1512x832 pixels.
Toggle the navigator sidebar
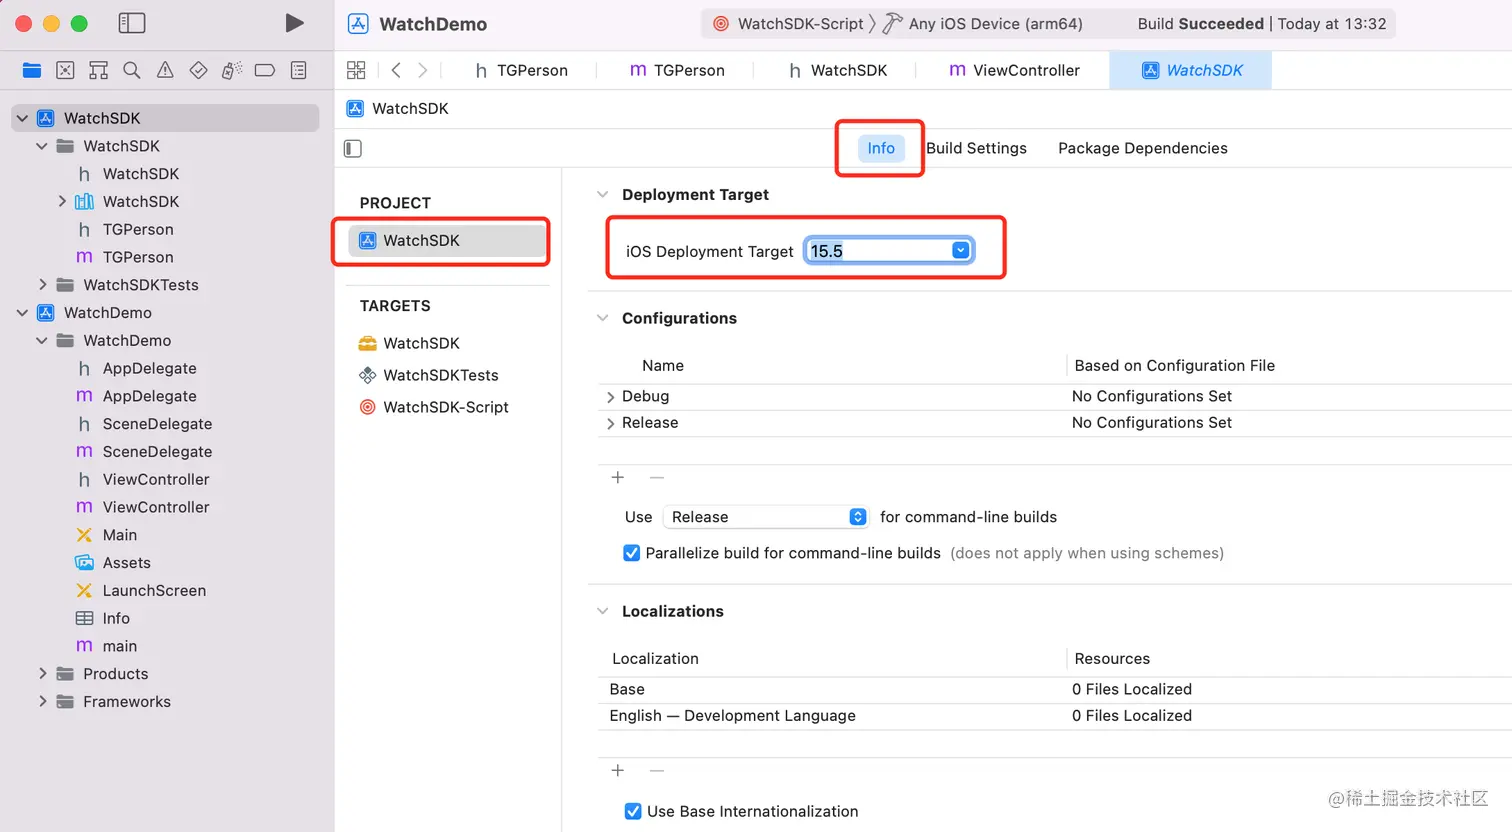click(132, 23)
